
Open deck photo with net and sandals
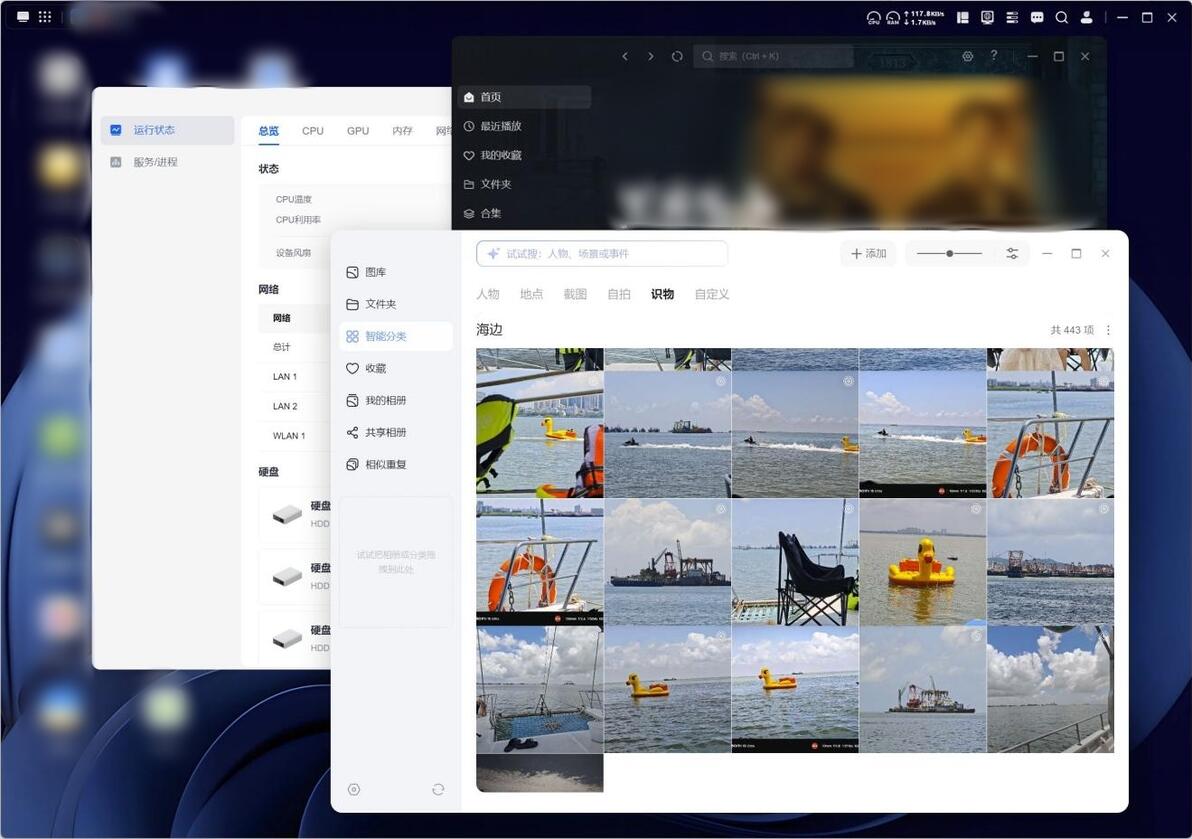coord(540,690)
